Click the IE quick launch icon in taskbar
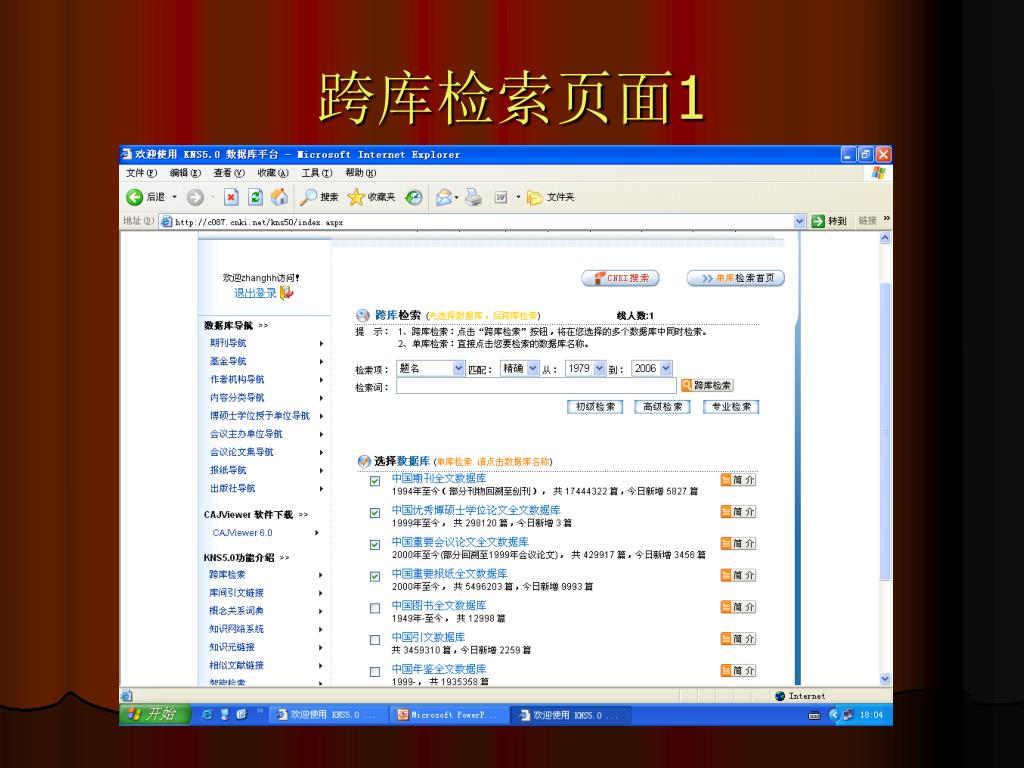Screen dimensions: 1024x768 point(207,714)
